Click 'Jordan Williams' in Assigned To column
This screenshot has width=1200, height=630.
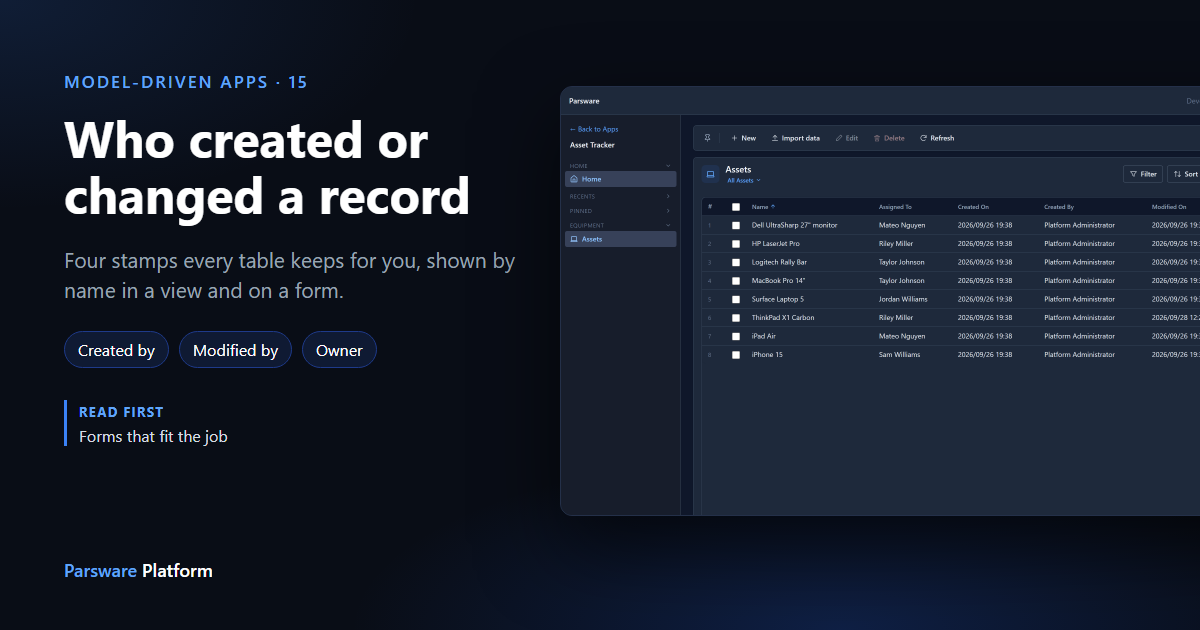903,299
